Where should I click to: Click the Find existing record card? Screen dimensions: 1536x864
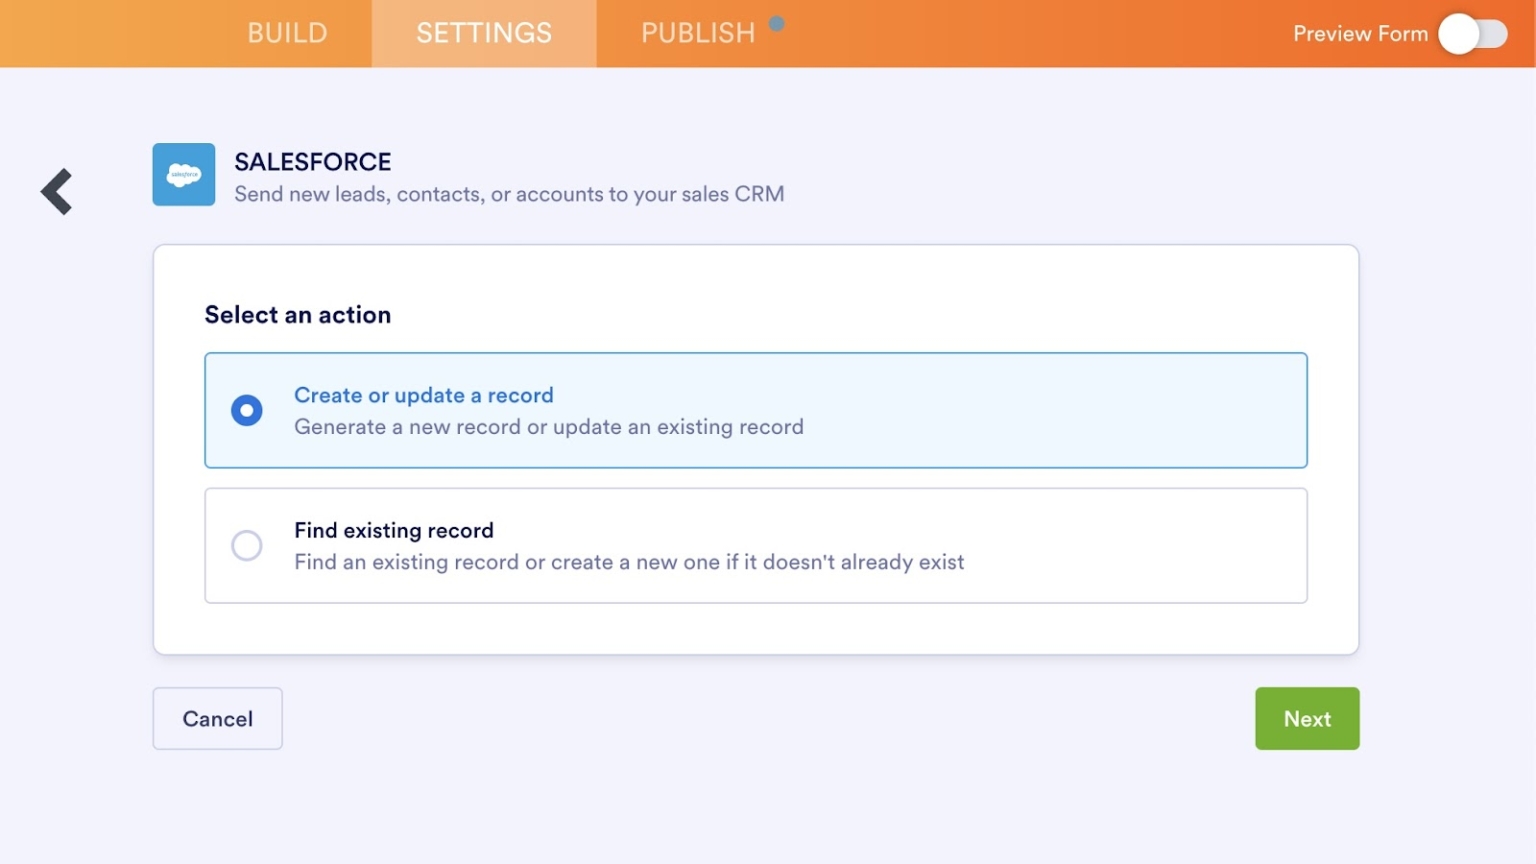coord(755,546)
